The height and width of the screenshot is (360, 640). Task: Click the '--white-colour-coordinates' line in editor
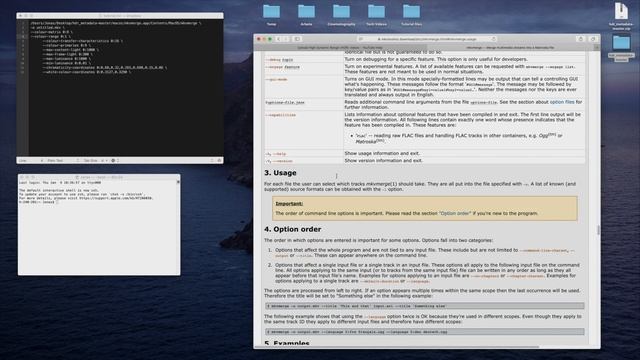(x=87, y=72)
